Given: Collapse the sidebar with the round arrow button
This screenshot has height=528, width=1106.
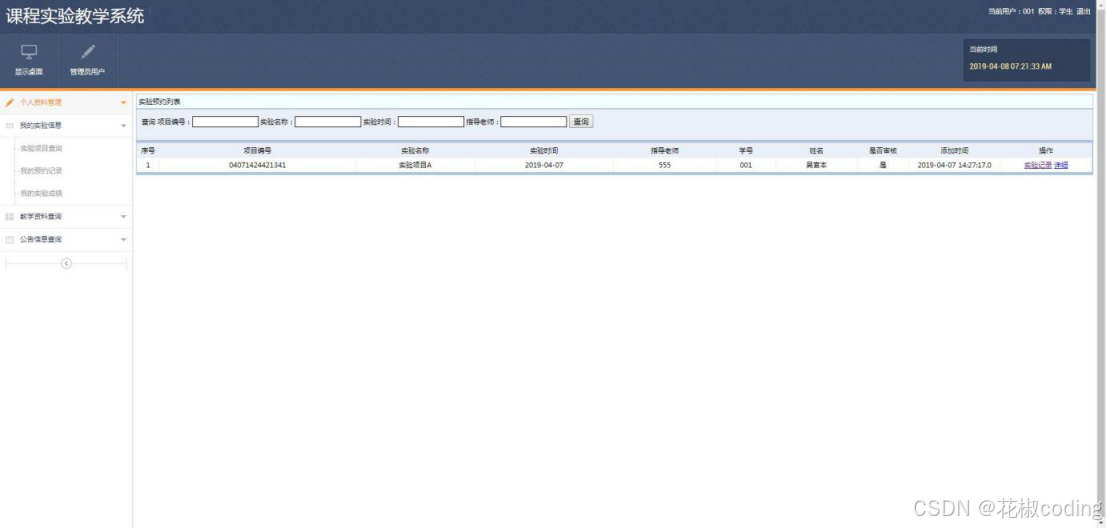Looking at the screenshot, I should 66,263.
